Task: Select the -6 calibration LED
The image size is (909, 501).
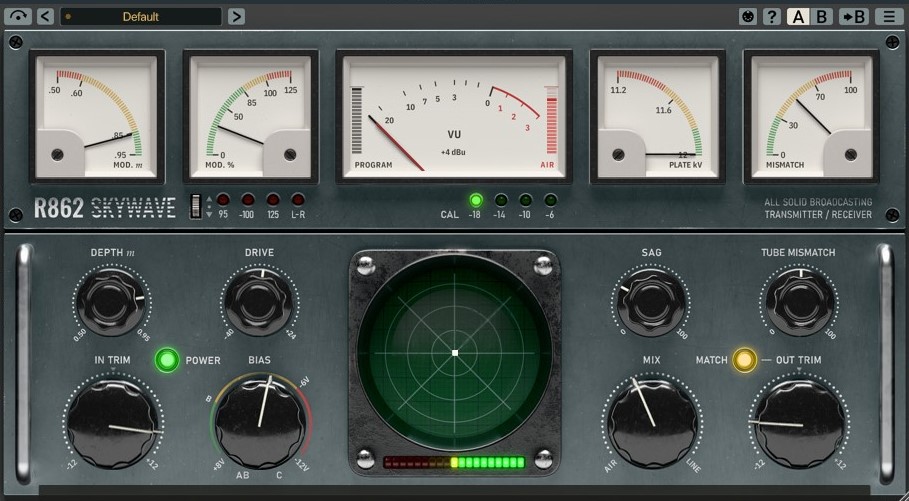Action: coord(551,201)
